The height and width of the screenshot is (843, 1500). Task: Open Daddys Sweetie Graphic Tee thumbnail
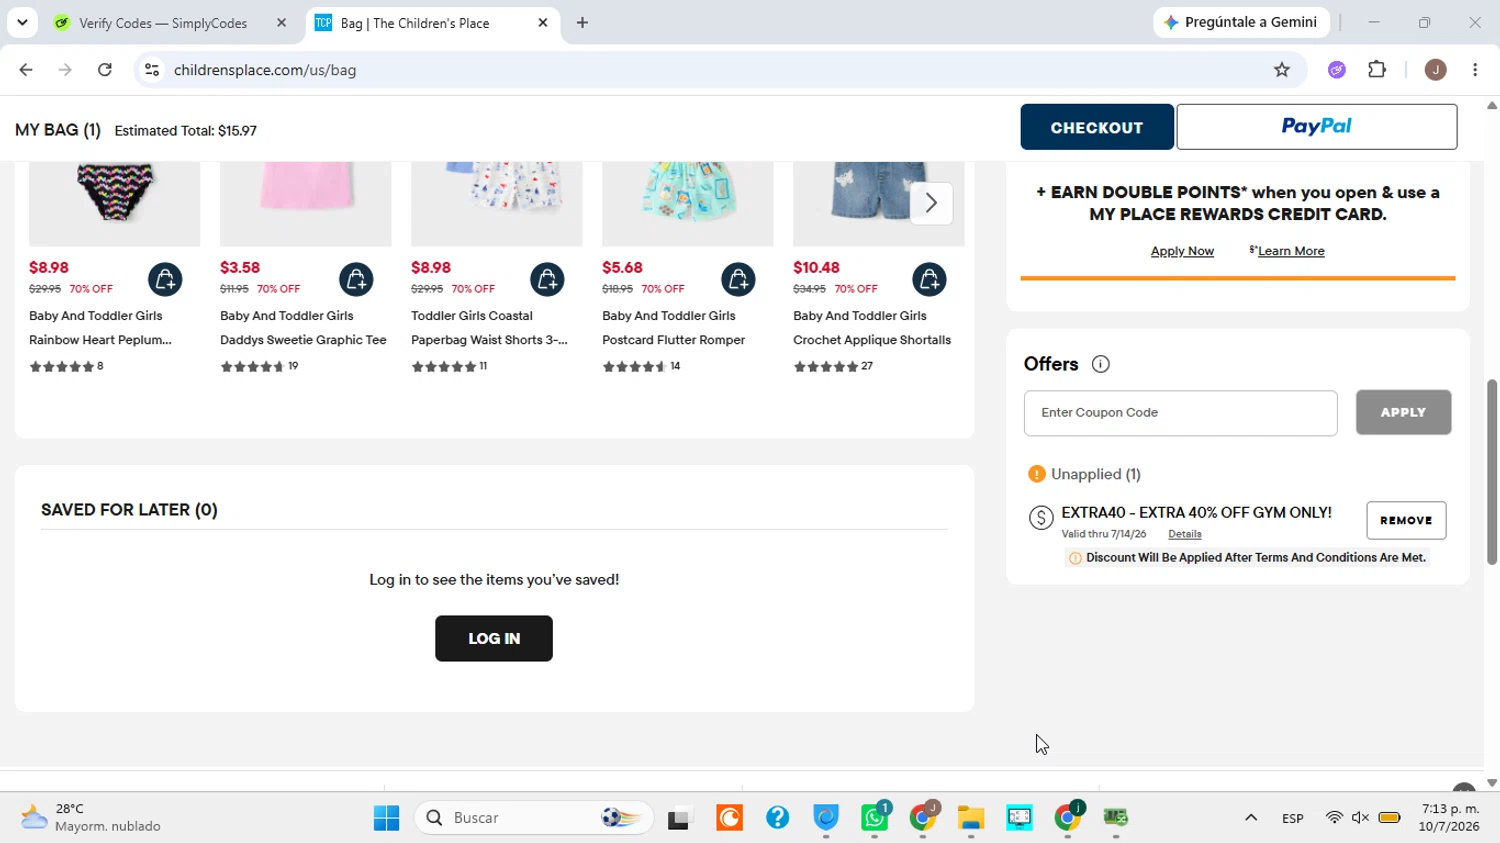(x=305, y=203)
